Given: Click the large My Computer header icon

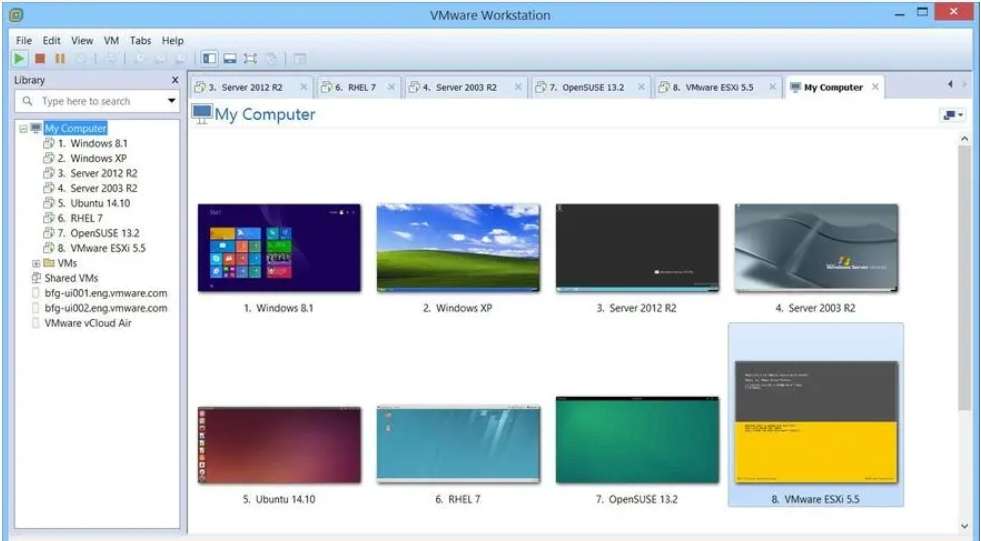Looking at the screenshot, I should [x=202, y=114].
